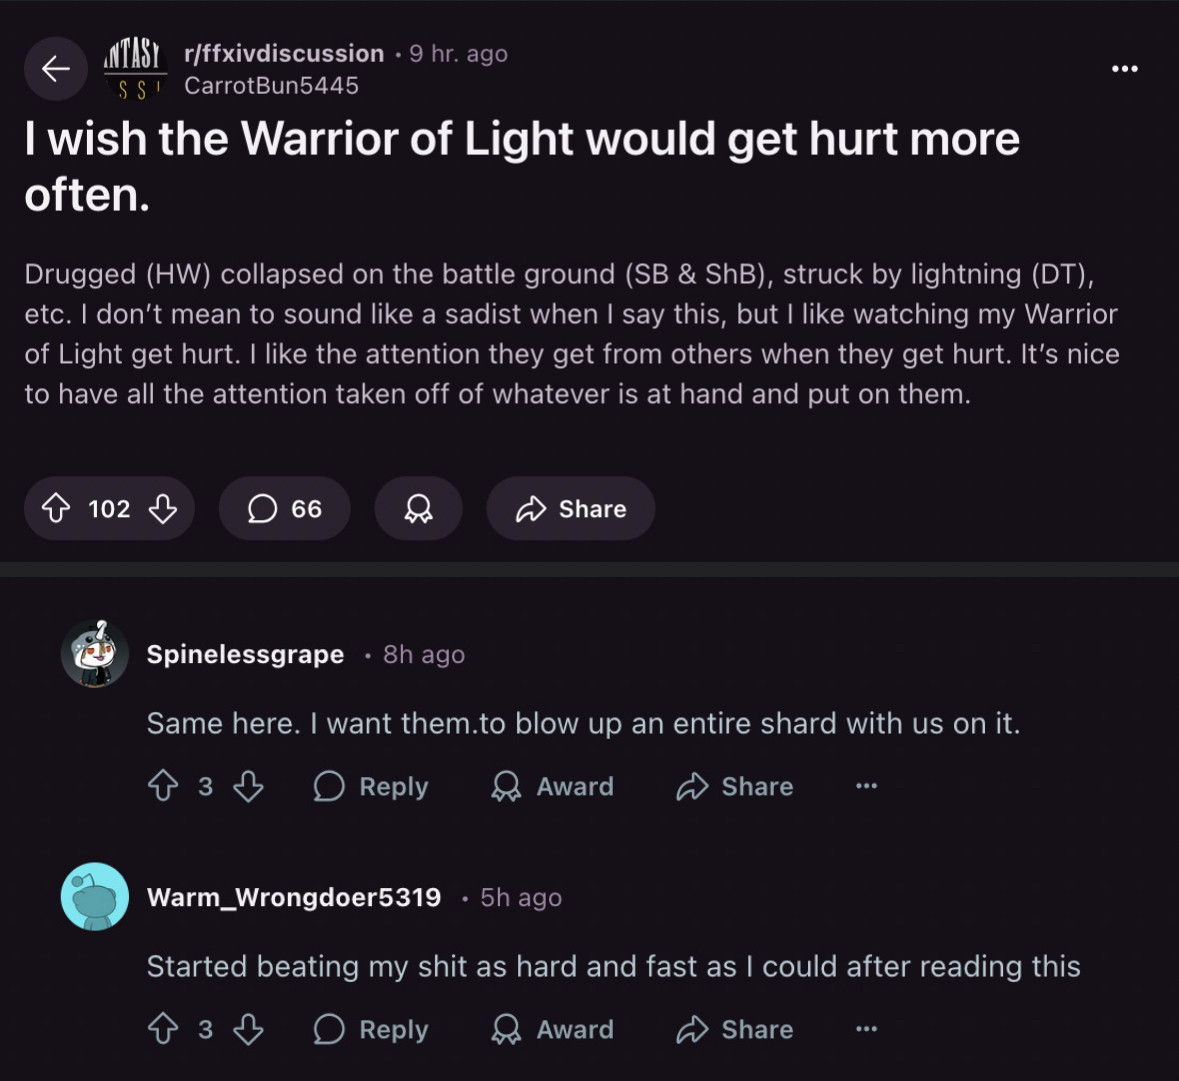
Task: Go back using the arrow button
Action: (x=56, y=69)
